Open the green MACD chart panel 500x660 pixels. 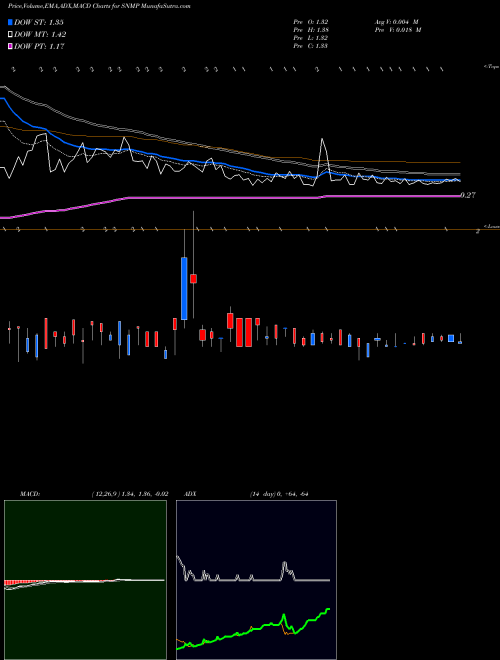click(85, 580)
